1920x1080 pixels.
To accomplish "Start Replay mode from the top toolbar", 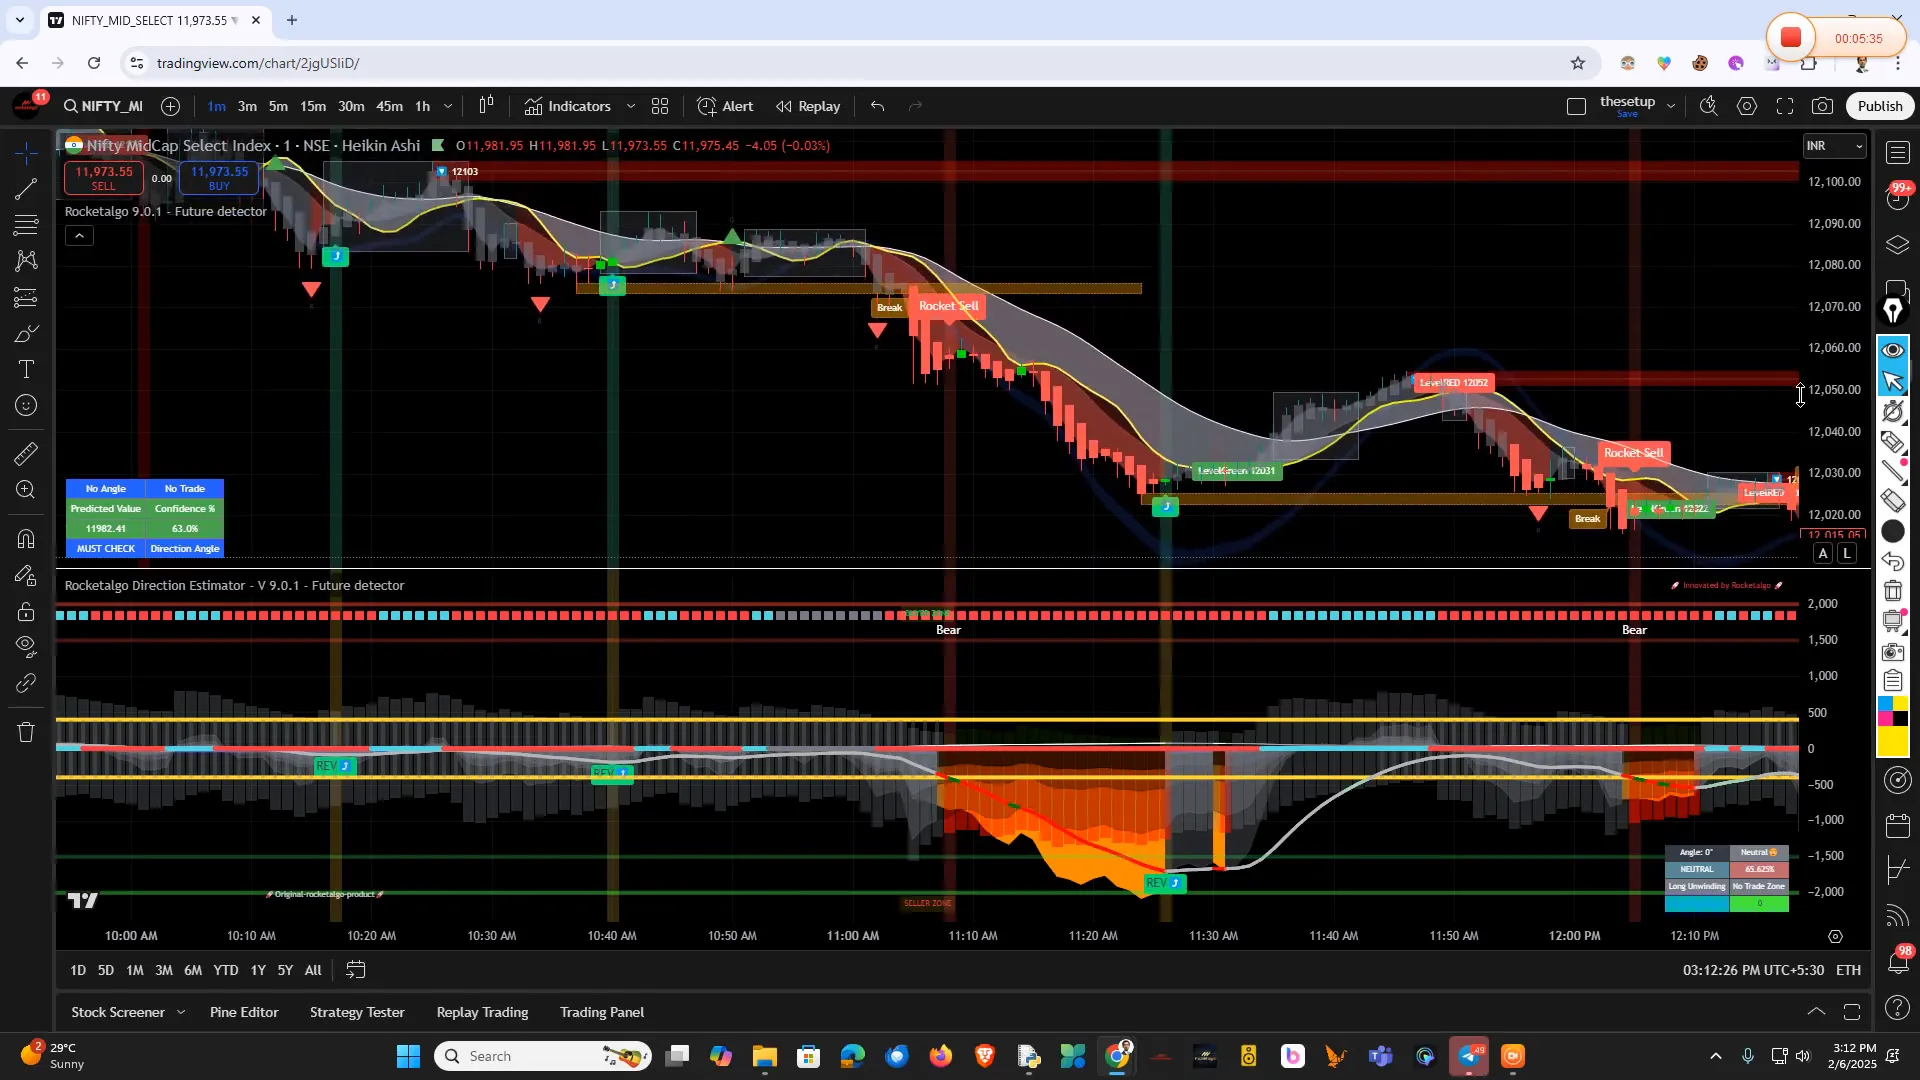I will (808, 106).
